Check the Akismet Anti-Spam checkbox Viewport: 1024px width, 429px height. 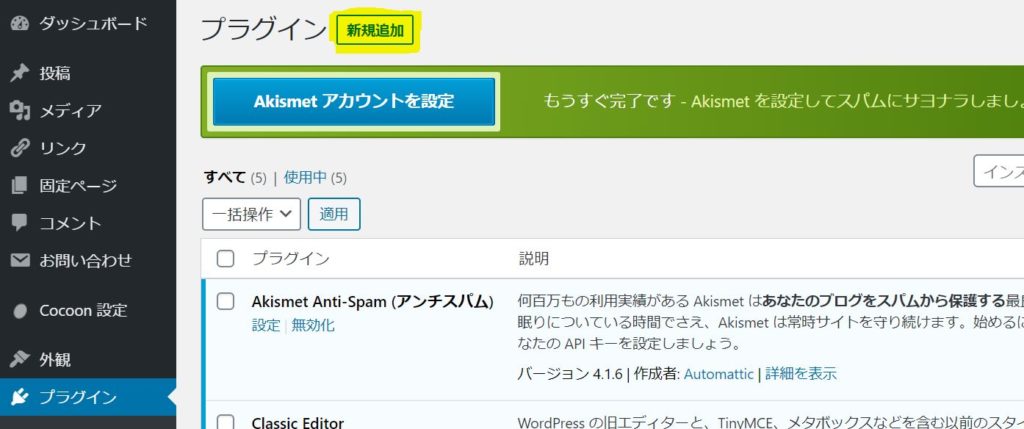(225, 301)
